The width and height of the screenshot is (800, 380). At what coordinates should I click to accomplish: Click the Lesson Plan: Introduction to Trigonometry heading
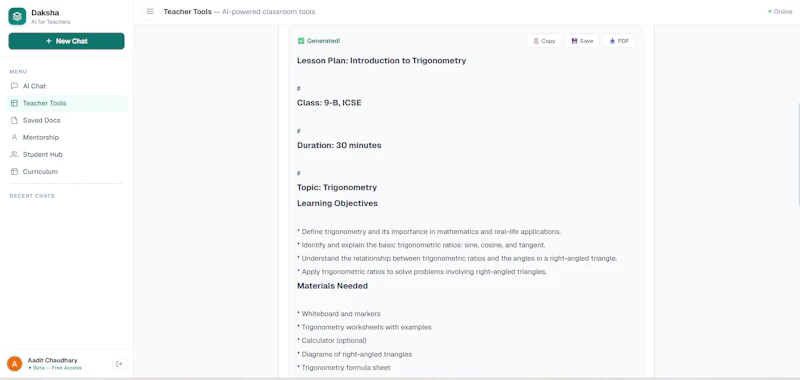coord(382,61)
